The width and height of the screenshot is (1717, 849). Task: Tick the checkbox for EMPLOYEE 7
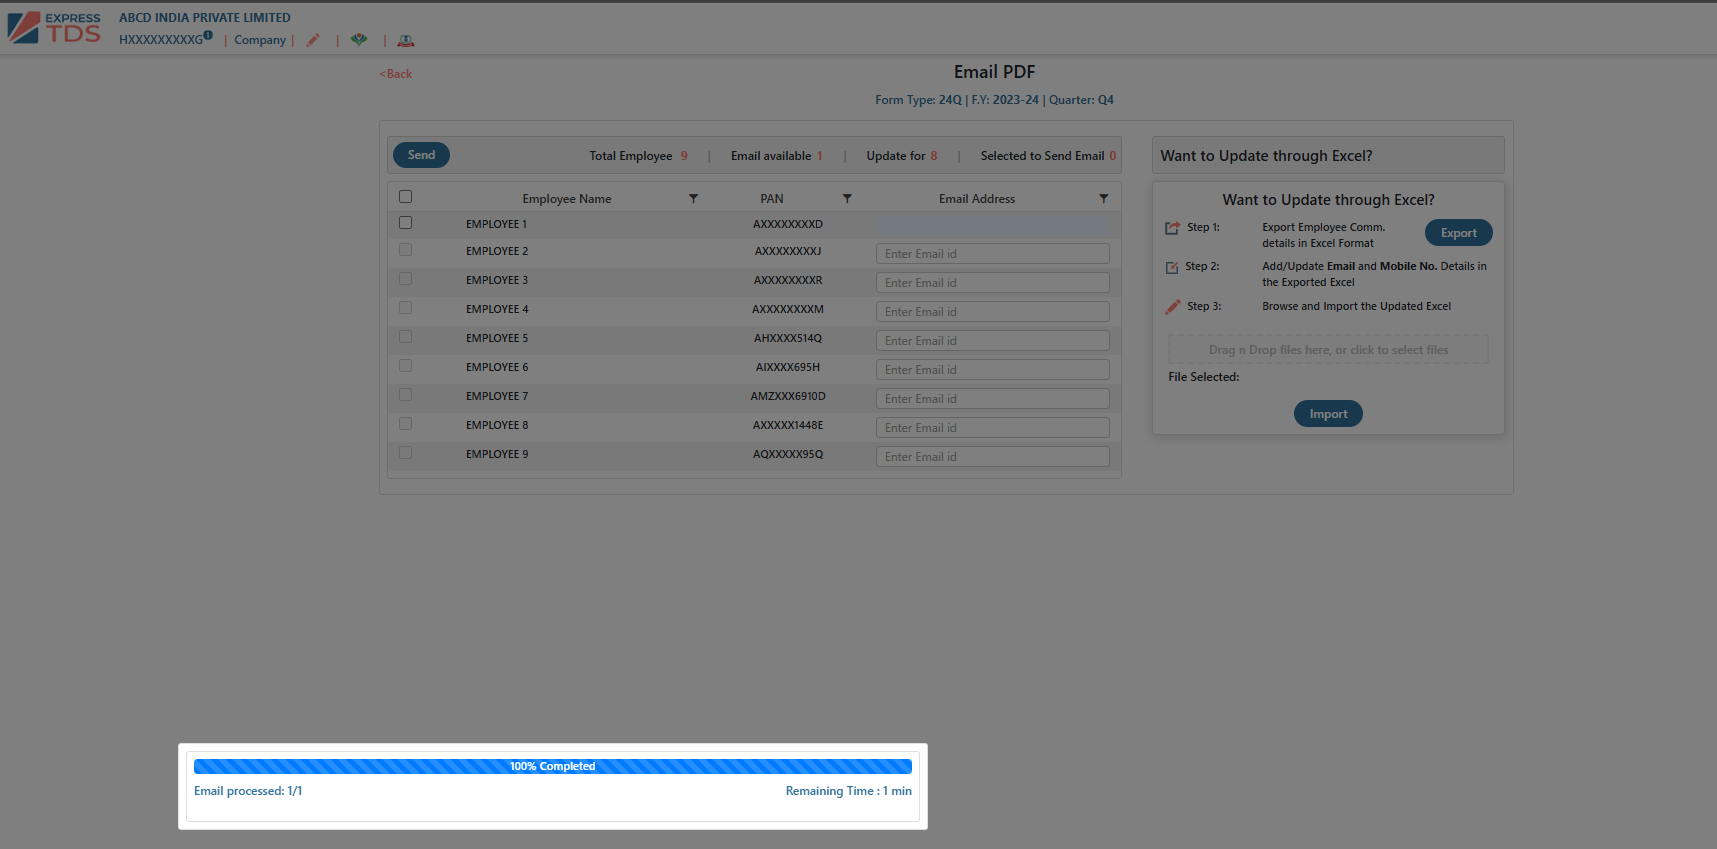click(x=405, y=395)
